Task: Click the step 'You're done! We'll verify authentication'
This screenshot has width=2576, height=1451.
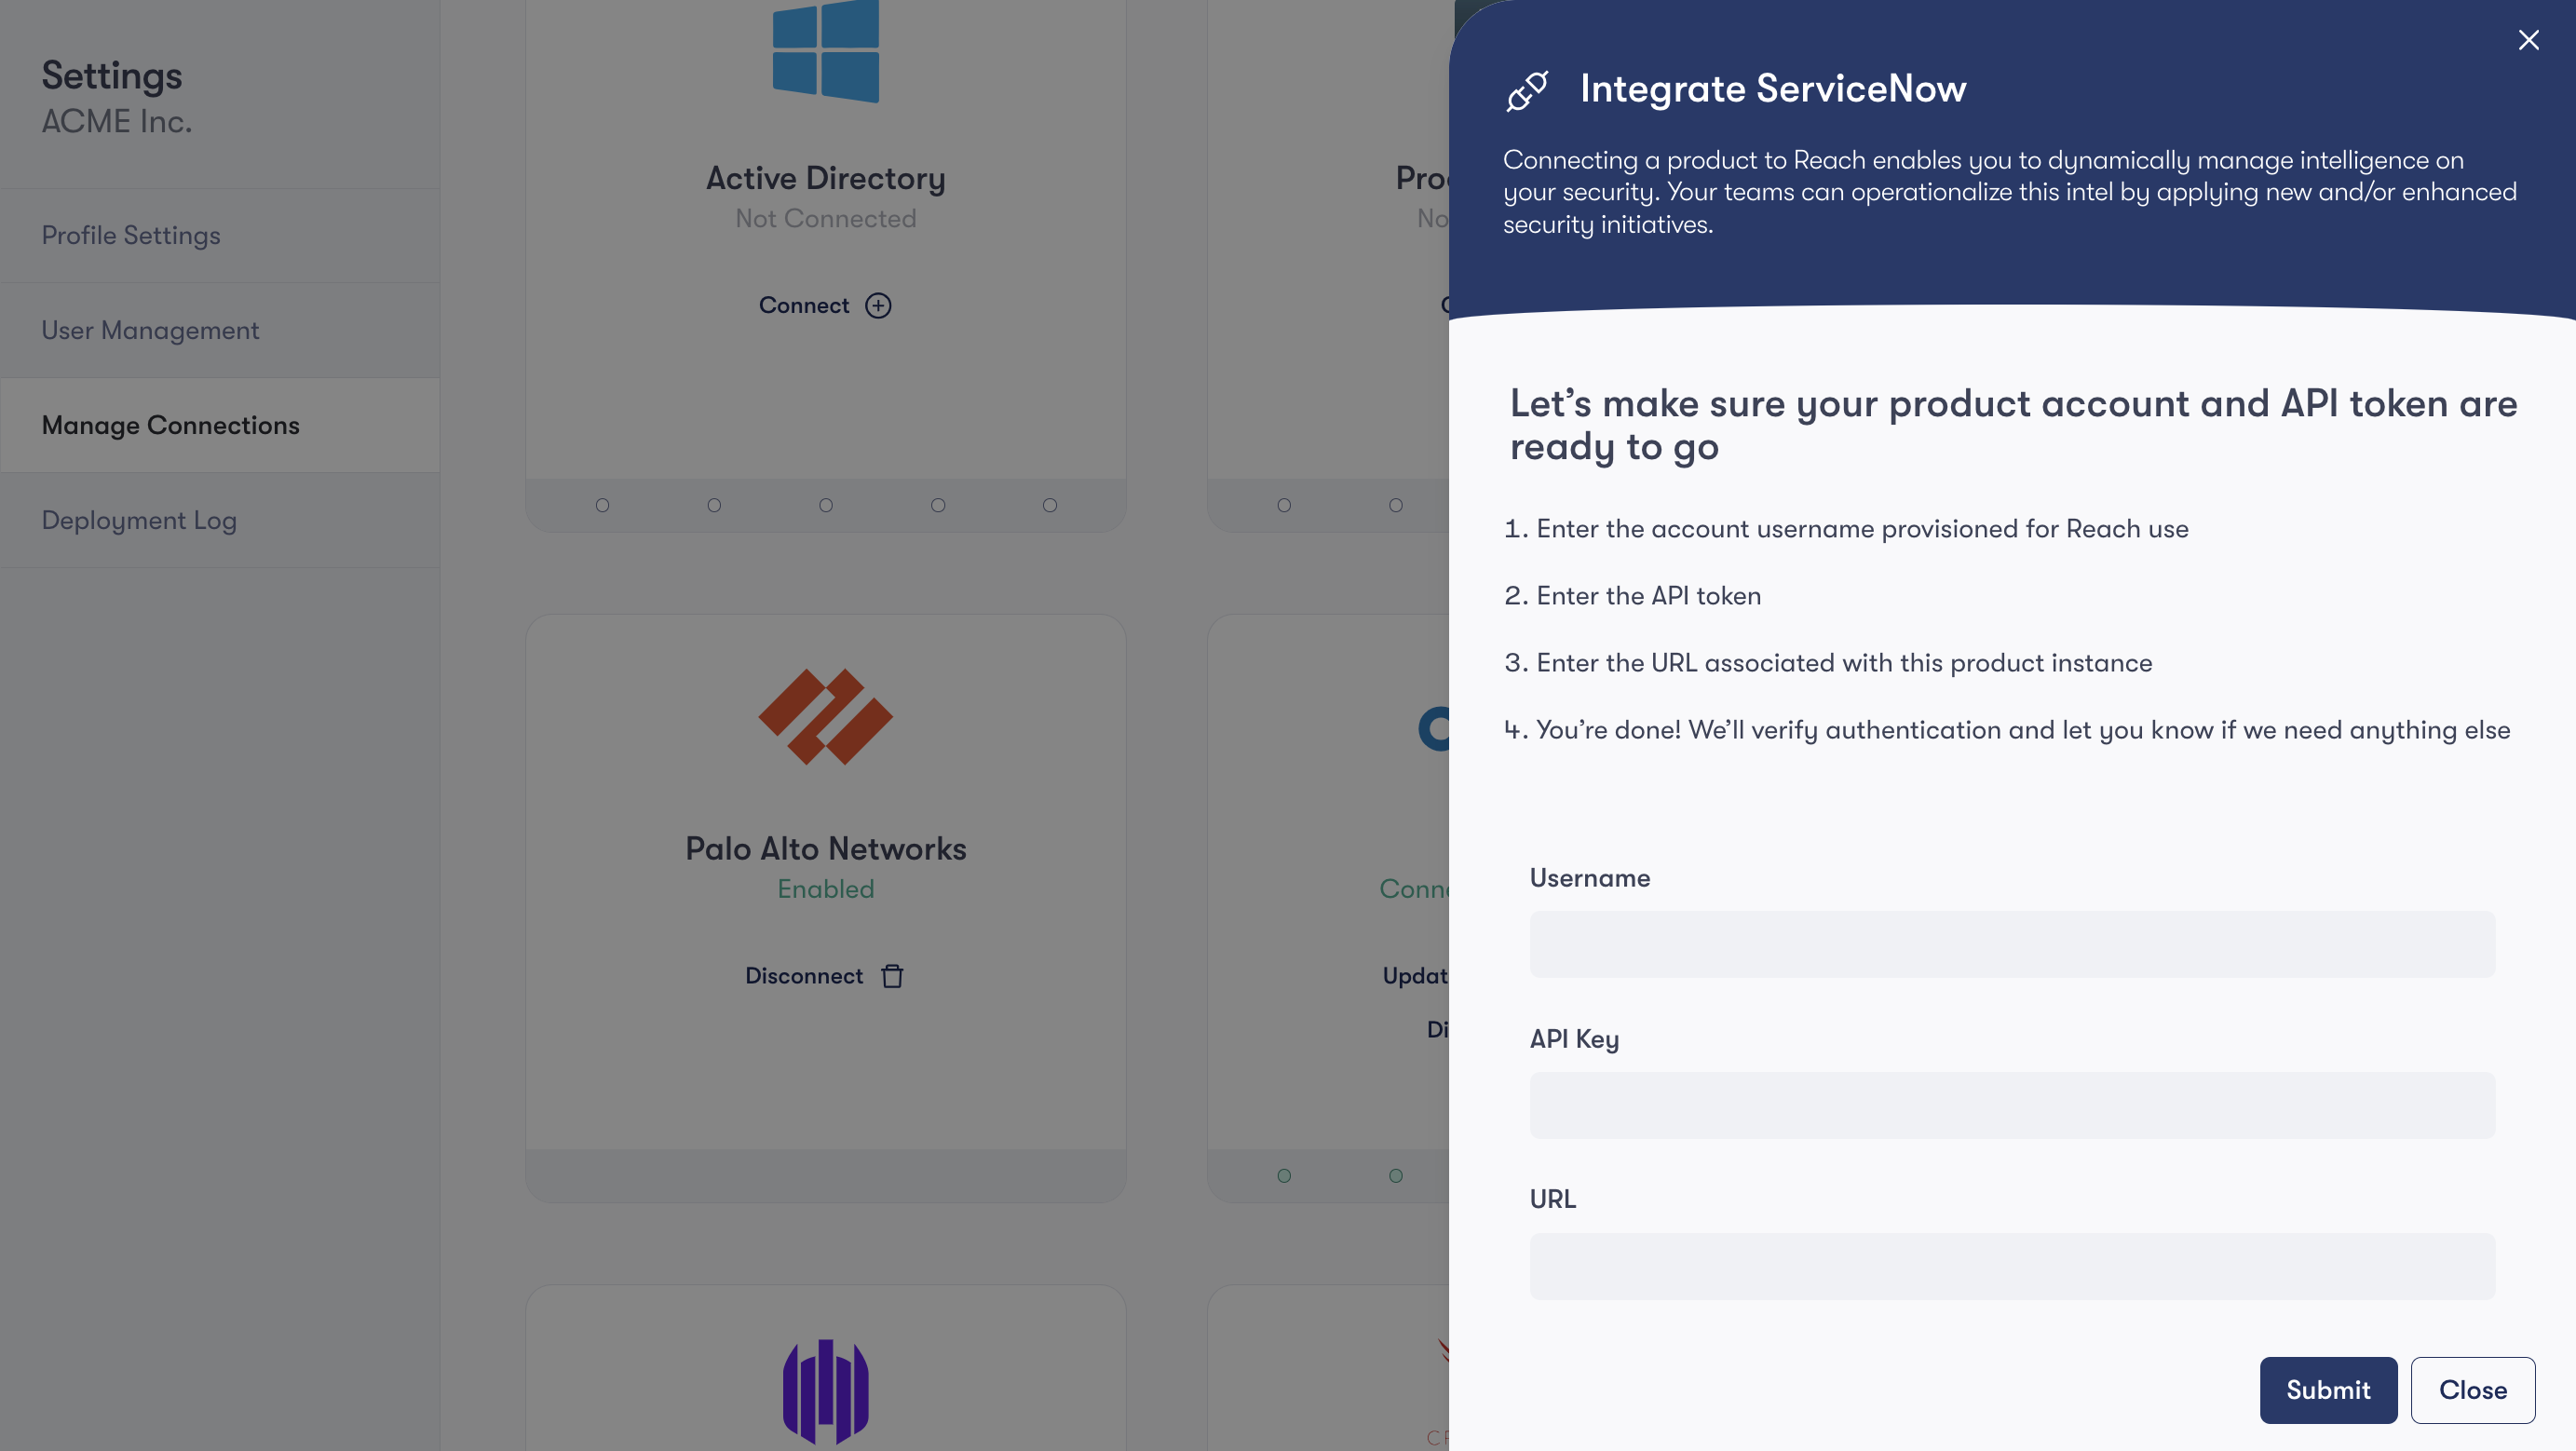Action: 2023,730
